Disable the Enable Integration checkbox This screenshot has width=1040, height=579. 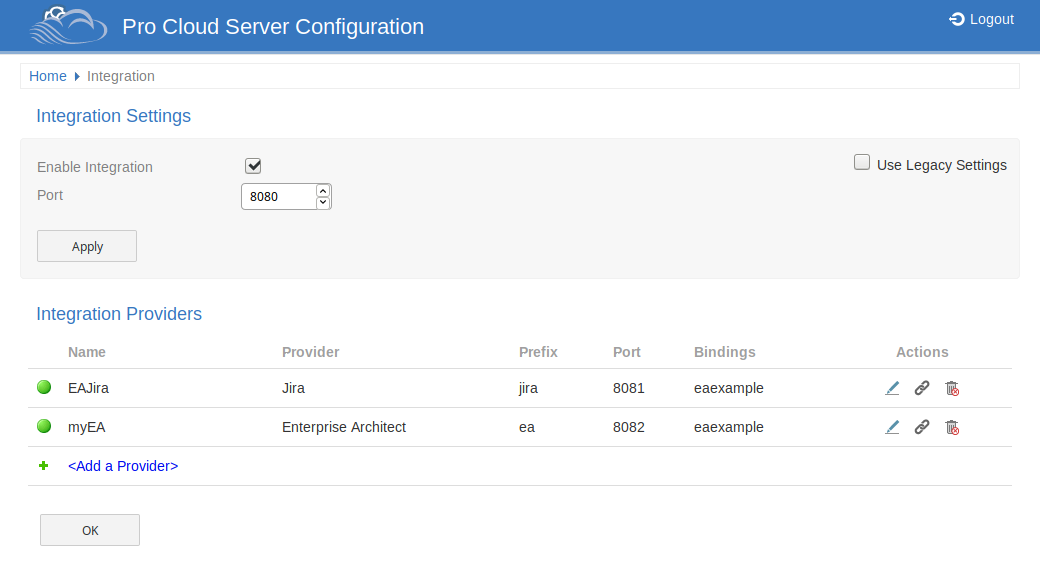[253, 166]
